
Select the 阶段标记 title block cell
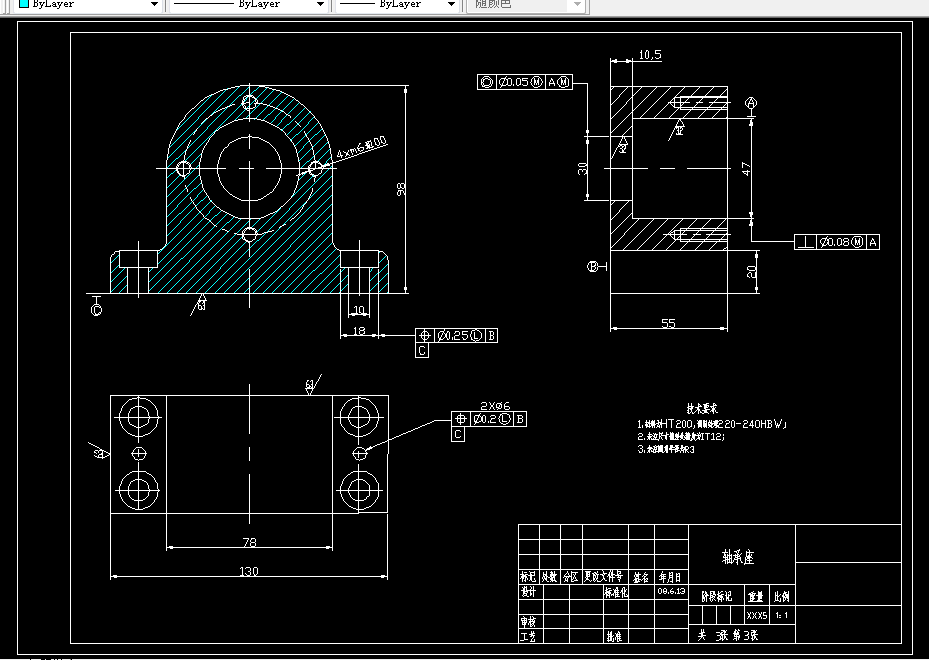click(716, 596)
